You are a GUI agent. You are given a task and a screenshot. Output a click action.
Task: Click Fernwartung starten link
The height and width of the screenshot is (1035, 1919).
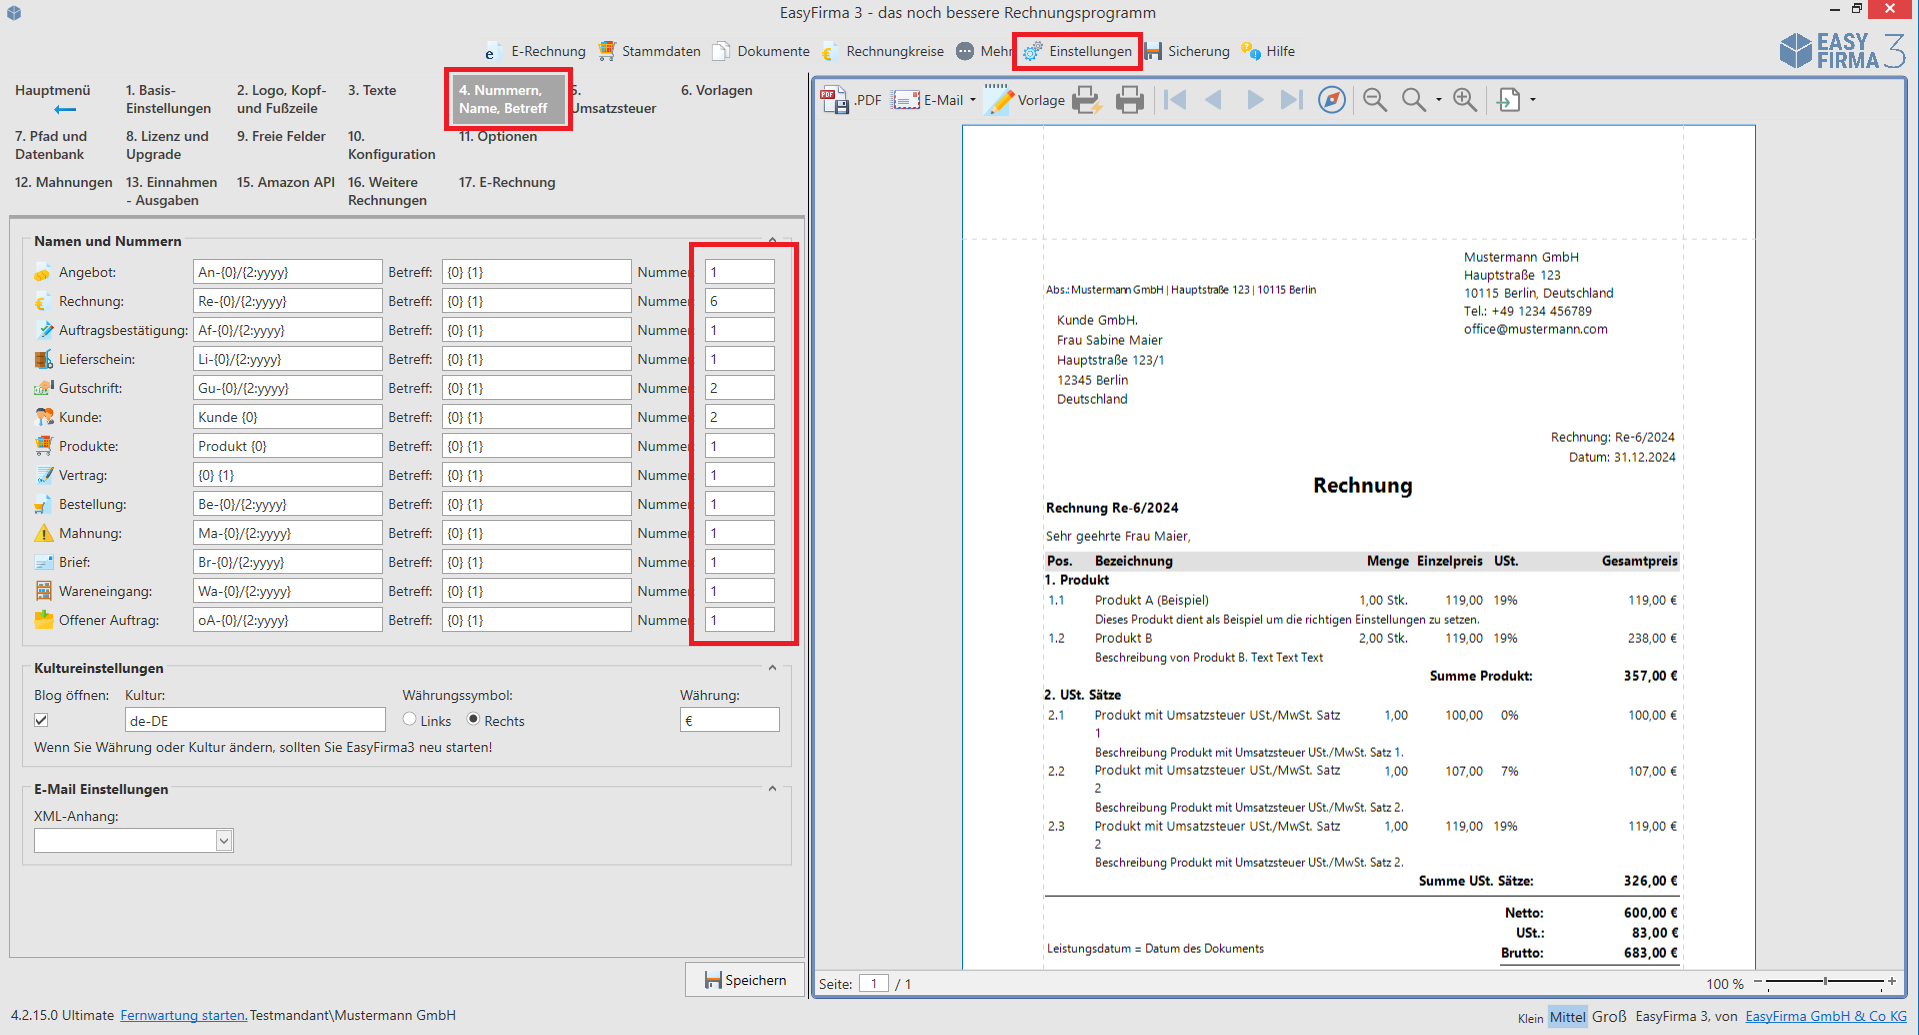point(184,1015)
